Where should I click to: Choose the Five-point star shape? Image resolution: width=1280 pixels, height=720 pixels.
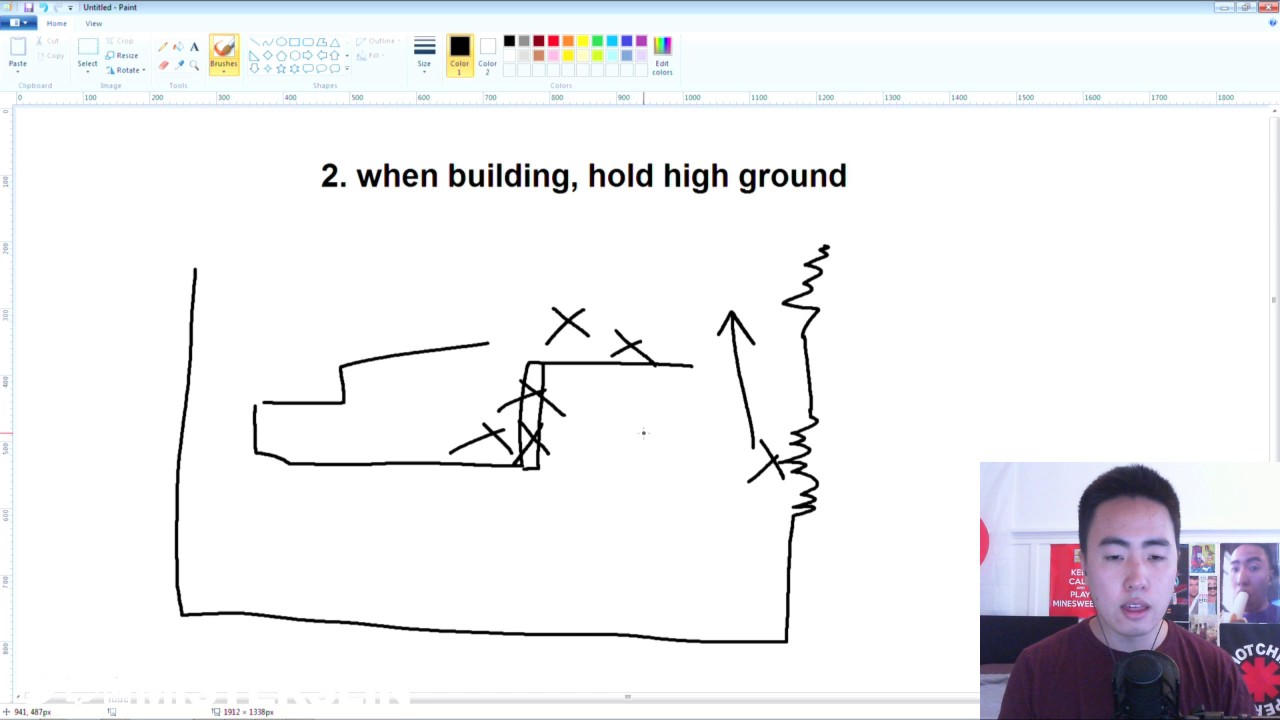point(281,68)
